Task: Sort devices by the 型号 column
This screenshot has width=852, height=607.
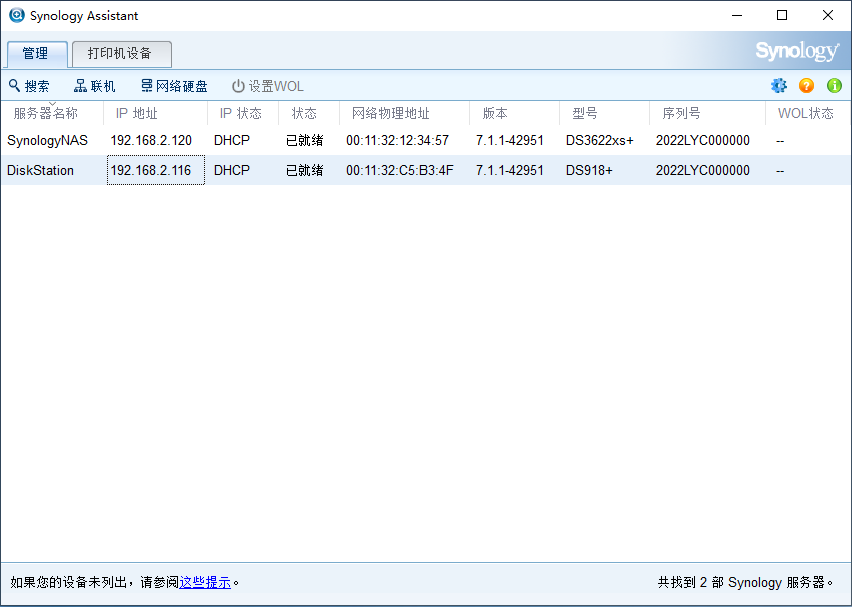Action: pyautogui.click(x=586, y=113)
